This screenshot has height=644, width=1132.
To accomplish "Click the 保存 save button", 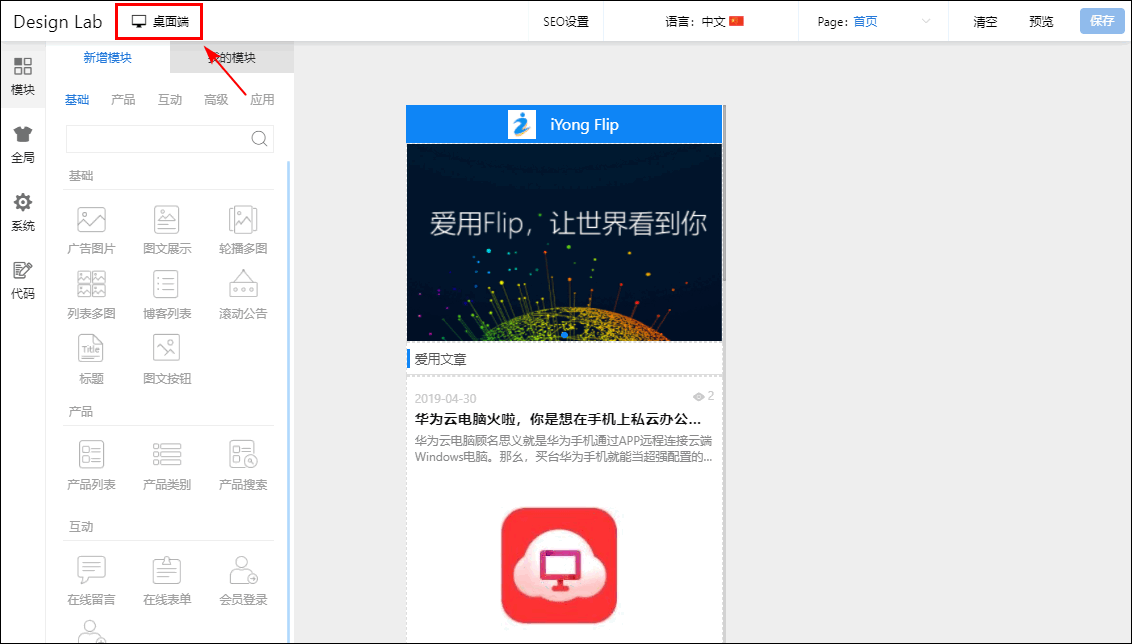I will [x=1102, y=21].
